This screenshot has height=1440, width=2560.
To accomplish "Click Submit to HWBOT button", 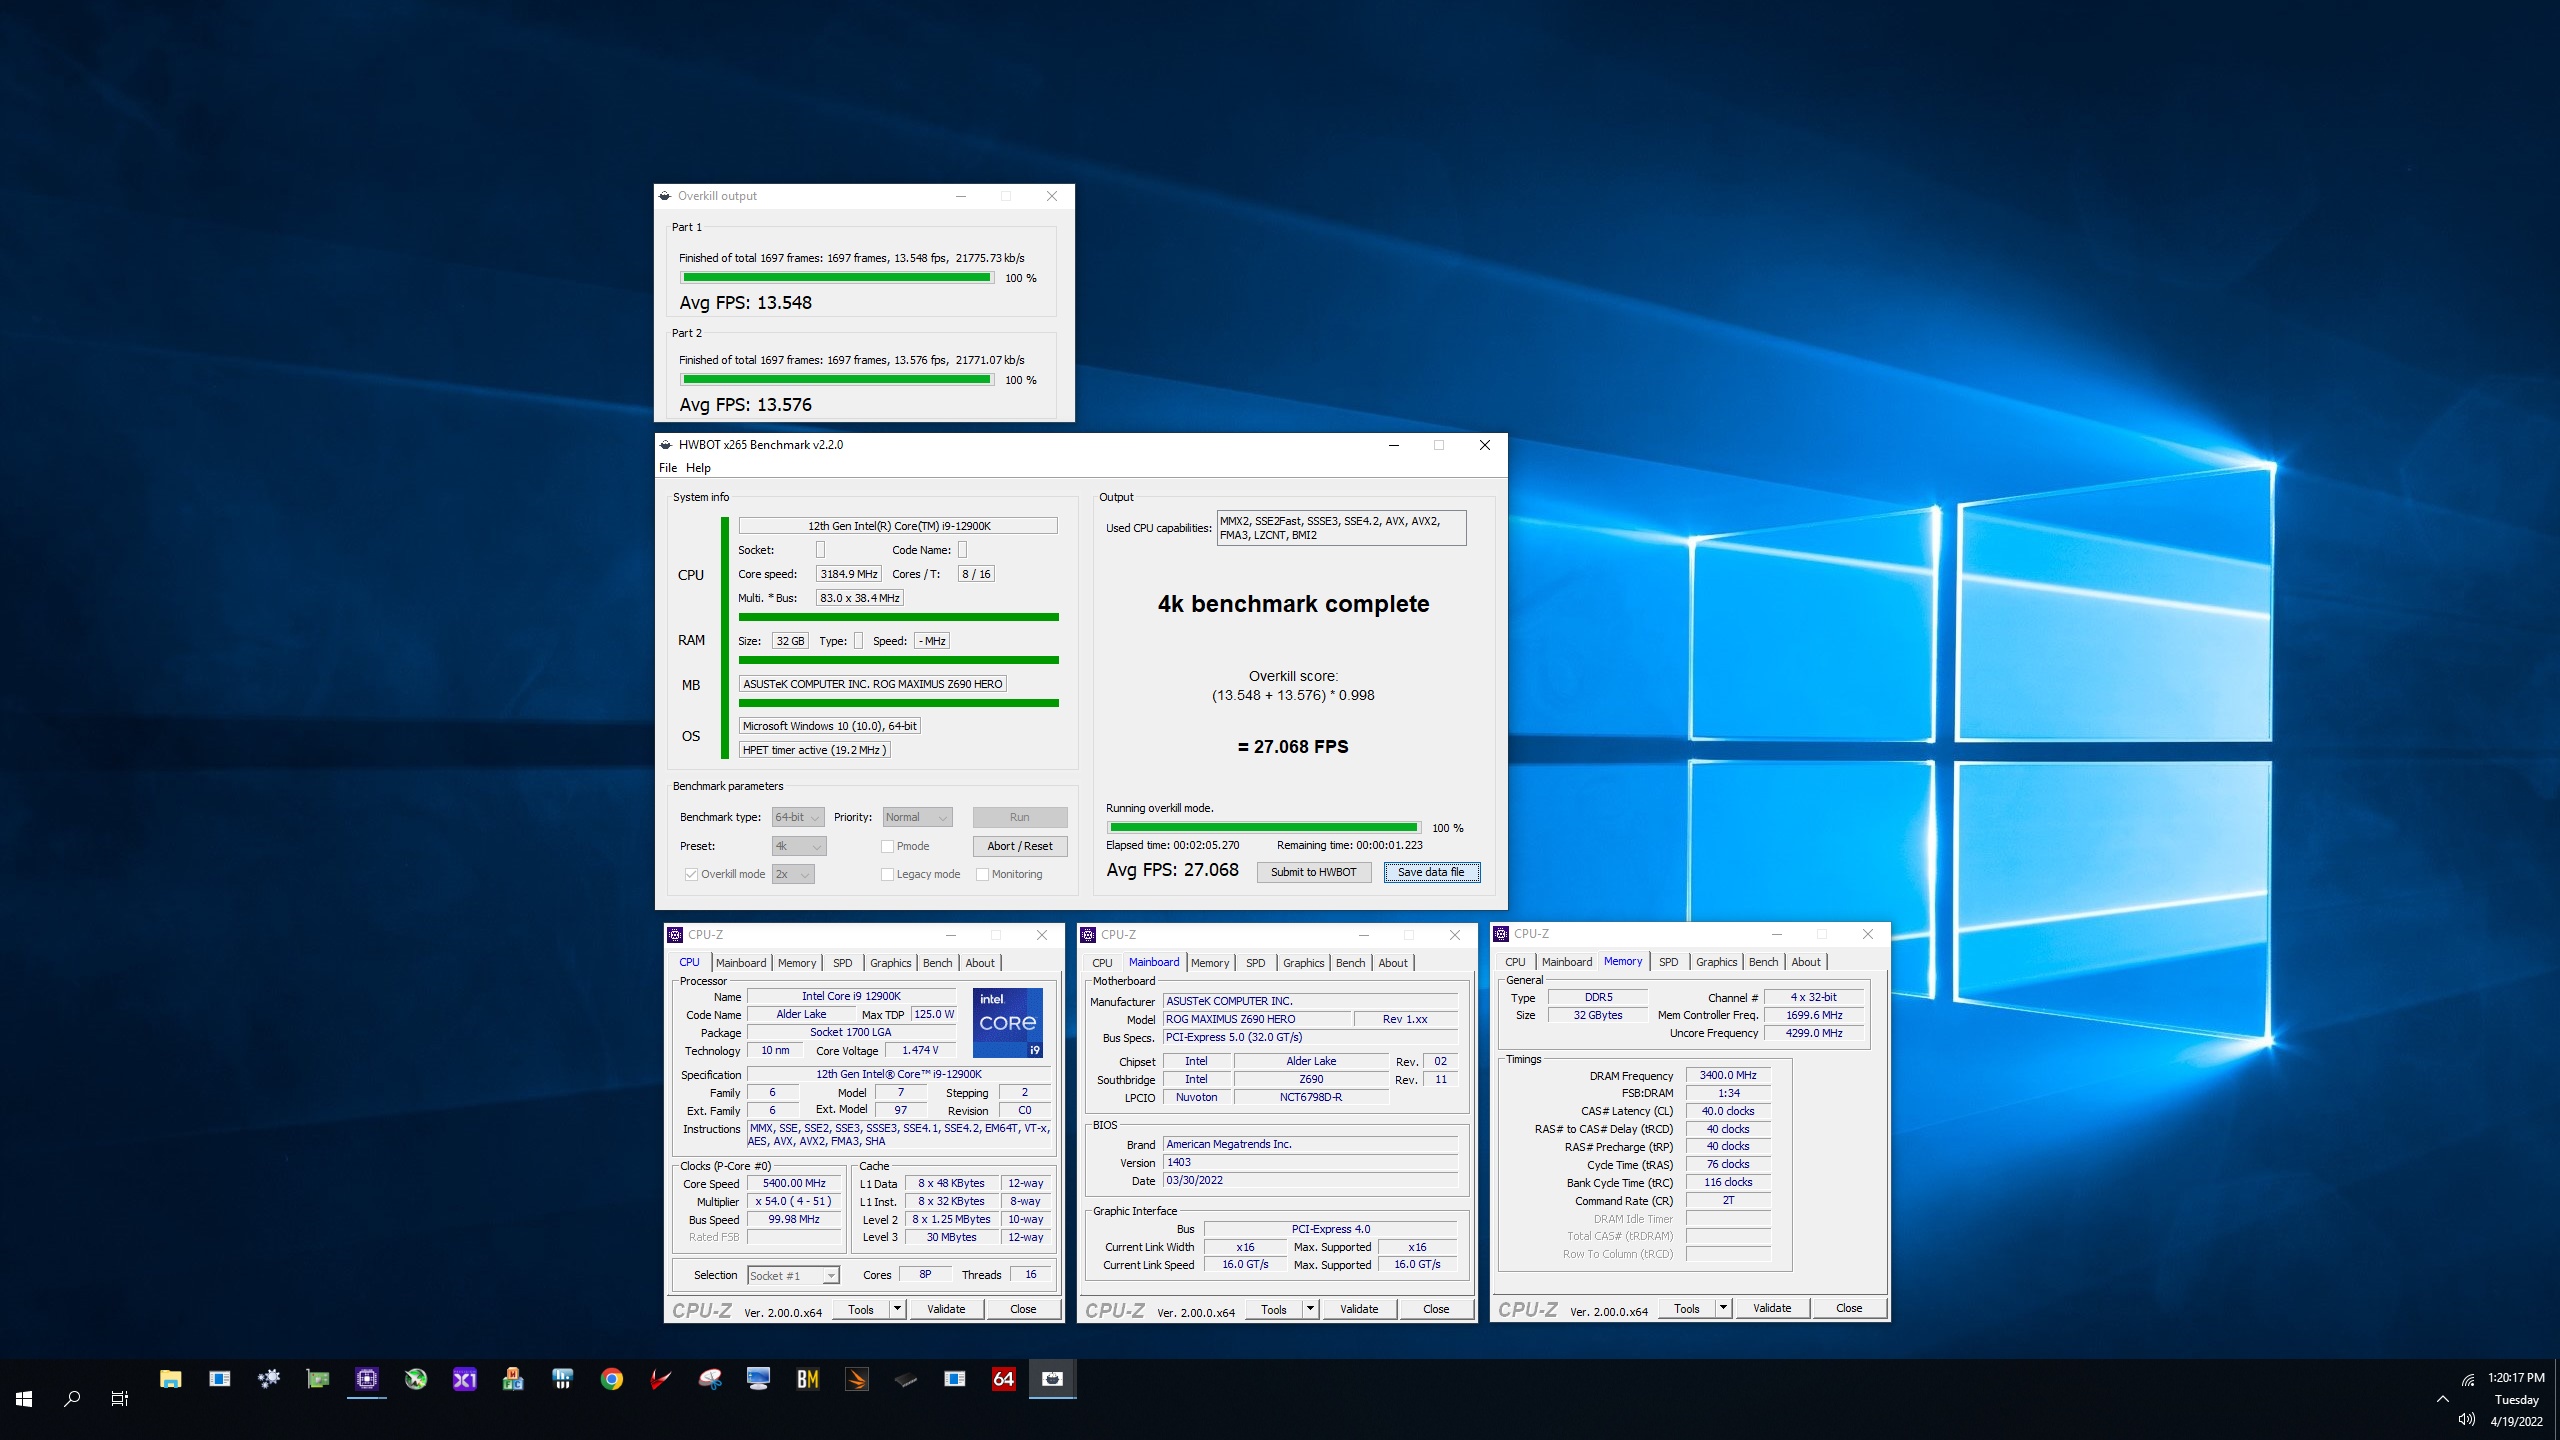I will [x=1313, y=872].
